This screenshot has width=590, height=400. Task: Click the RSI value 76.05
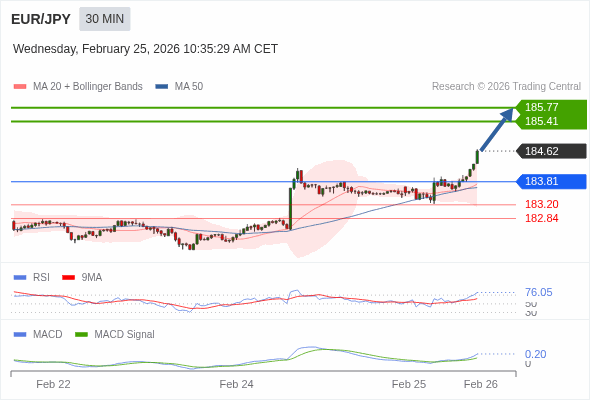(538, 292)
